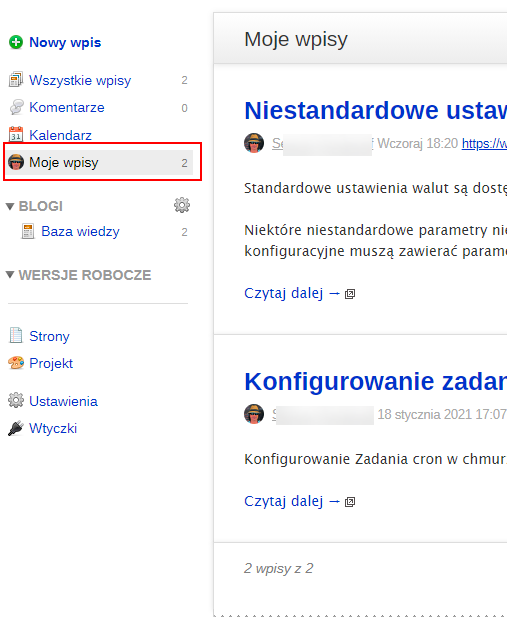Screen dimensions: 507x617
Task: Click the Kalendarz calendar icon
Action: tap(16, 135)
